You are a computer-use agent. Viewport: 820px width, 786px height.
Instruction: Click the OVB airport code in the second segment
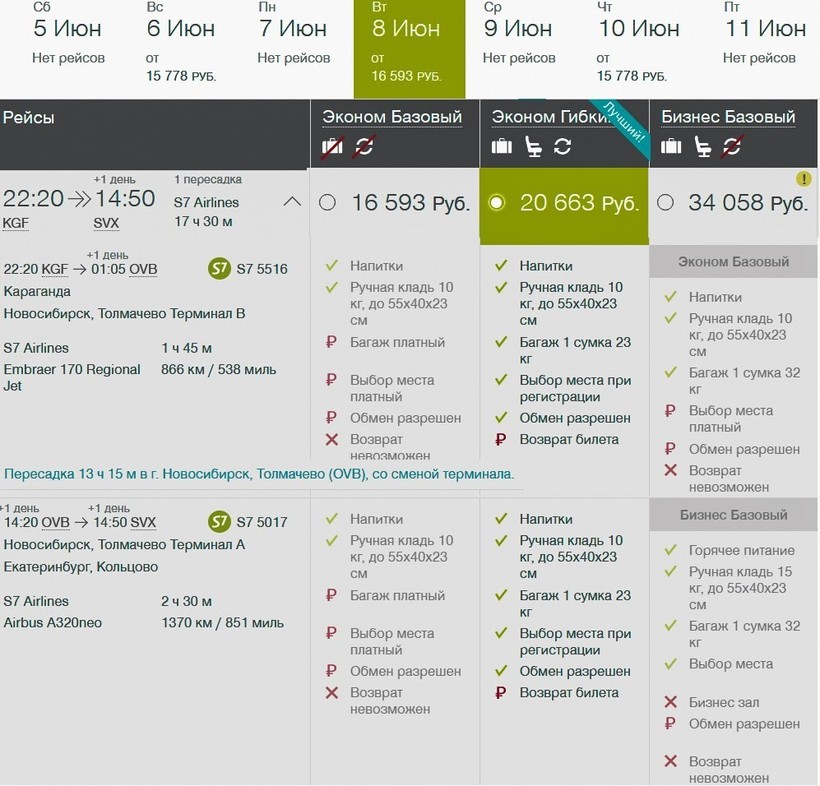(55, 522)
